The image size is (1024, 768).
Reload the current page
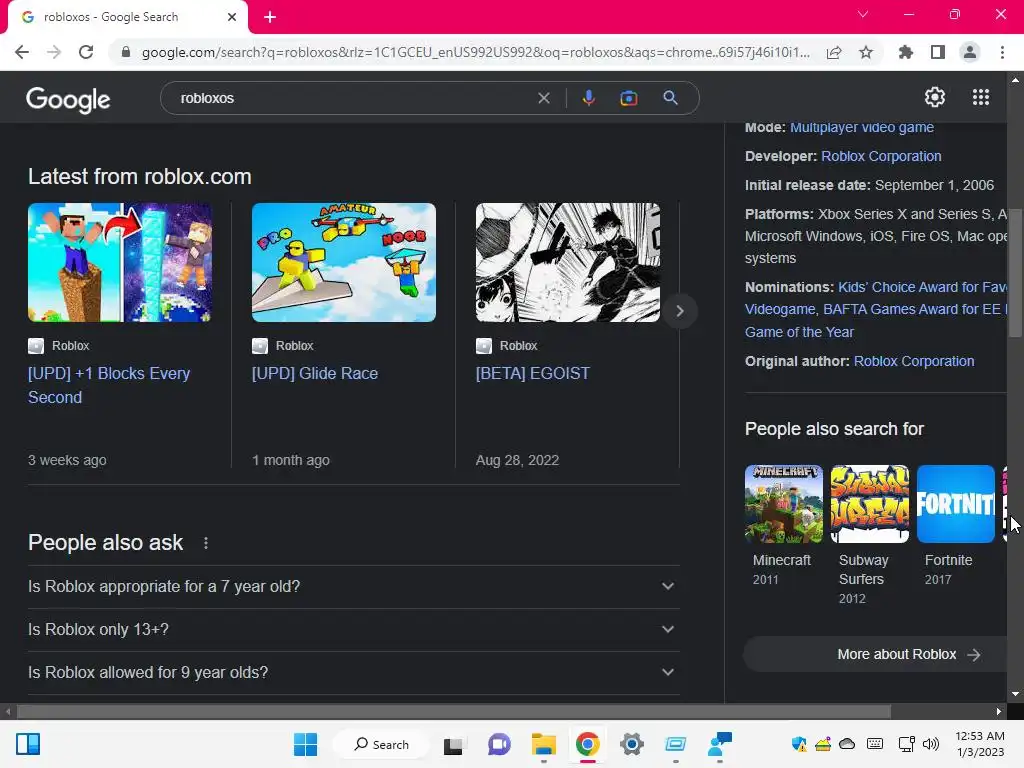86,52
